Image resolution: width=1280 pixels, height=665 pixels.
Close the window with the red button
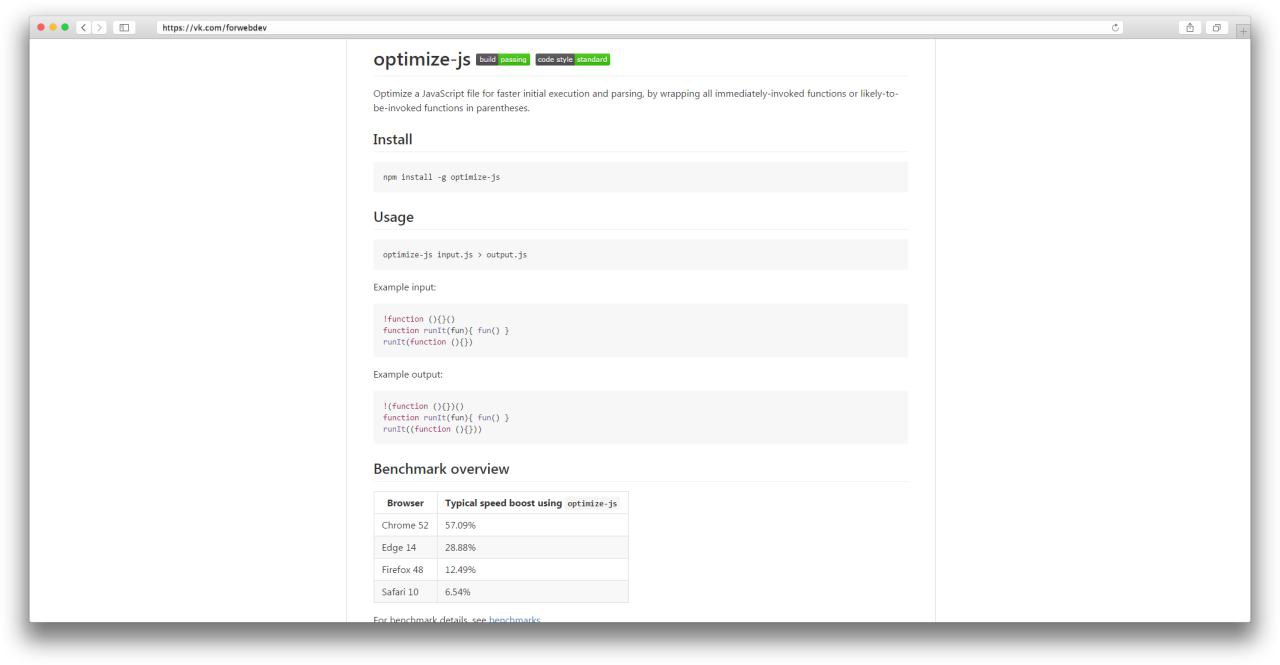41,27
